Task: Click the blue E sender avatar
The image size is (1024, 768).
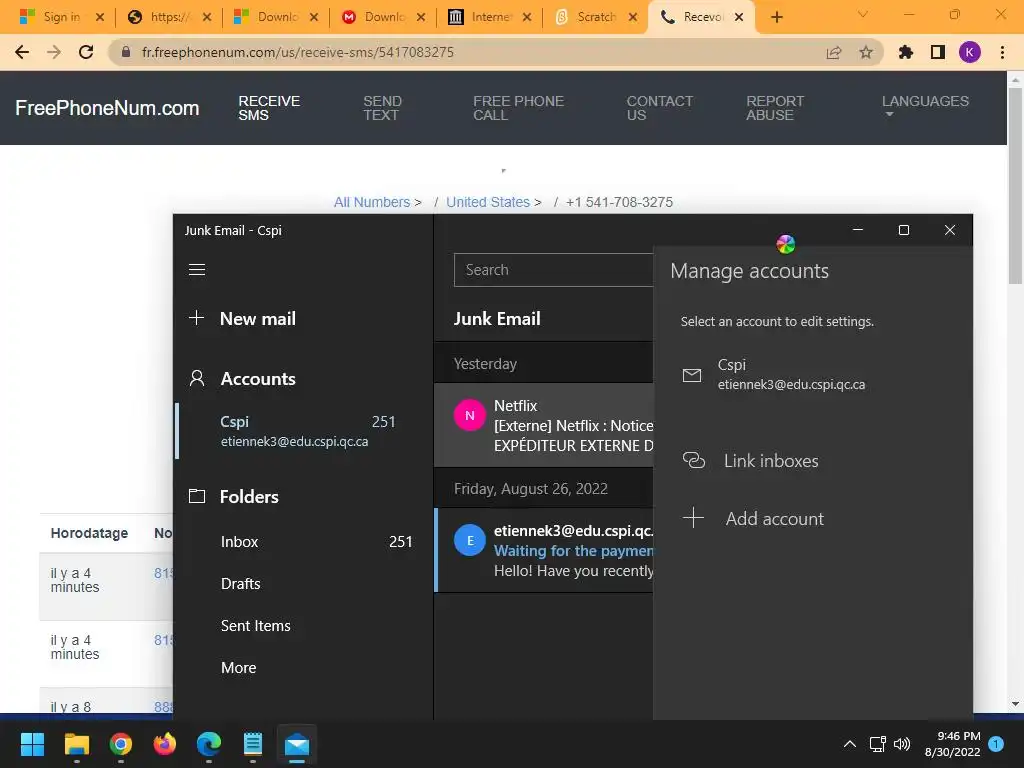Action: coord(470,540)
